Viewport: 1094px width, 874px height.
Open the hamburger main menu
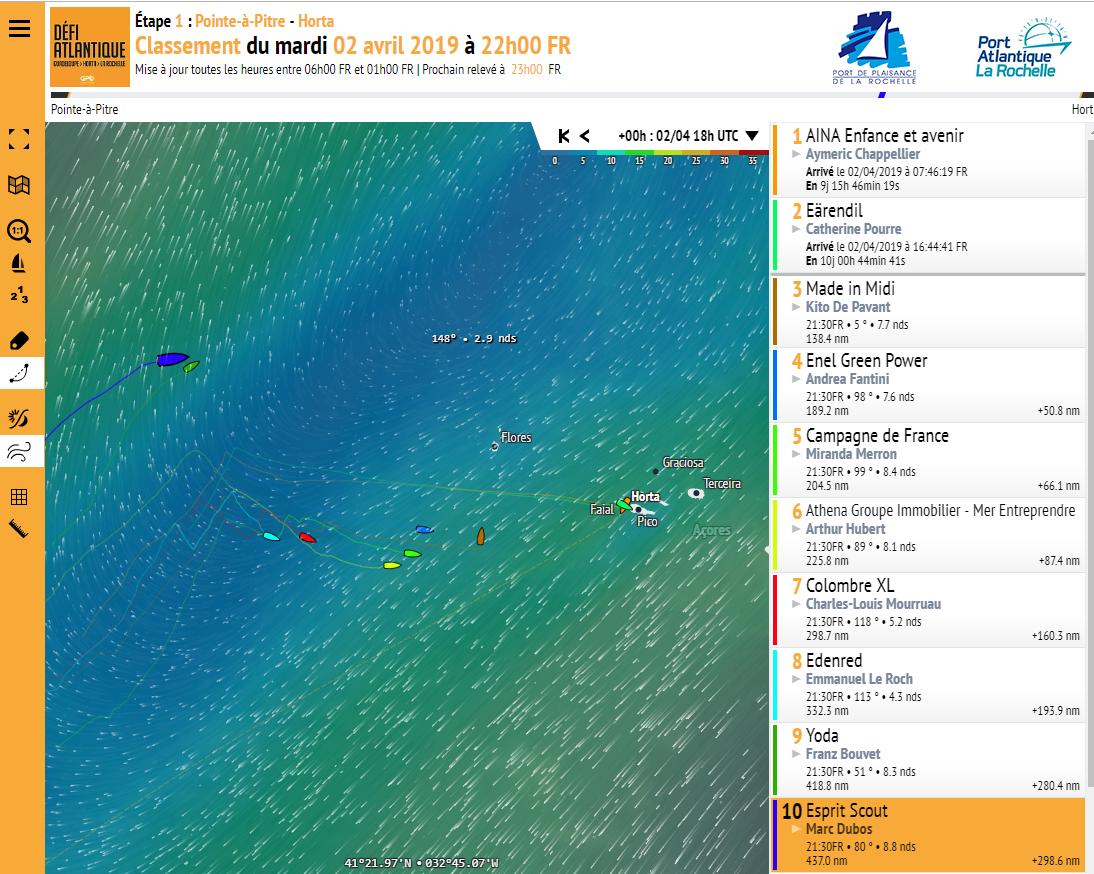click(19, 29)
